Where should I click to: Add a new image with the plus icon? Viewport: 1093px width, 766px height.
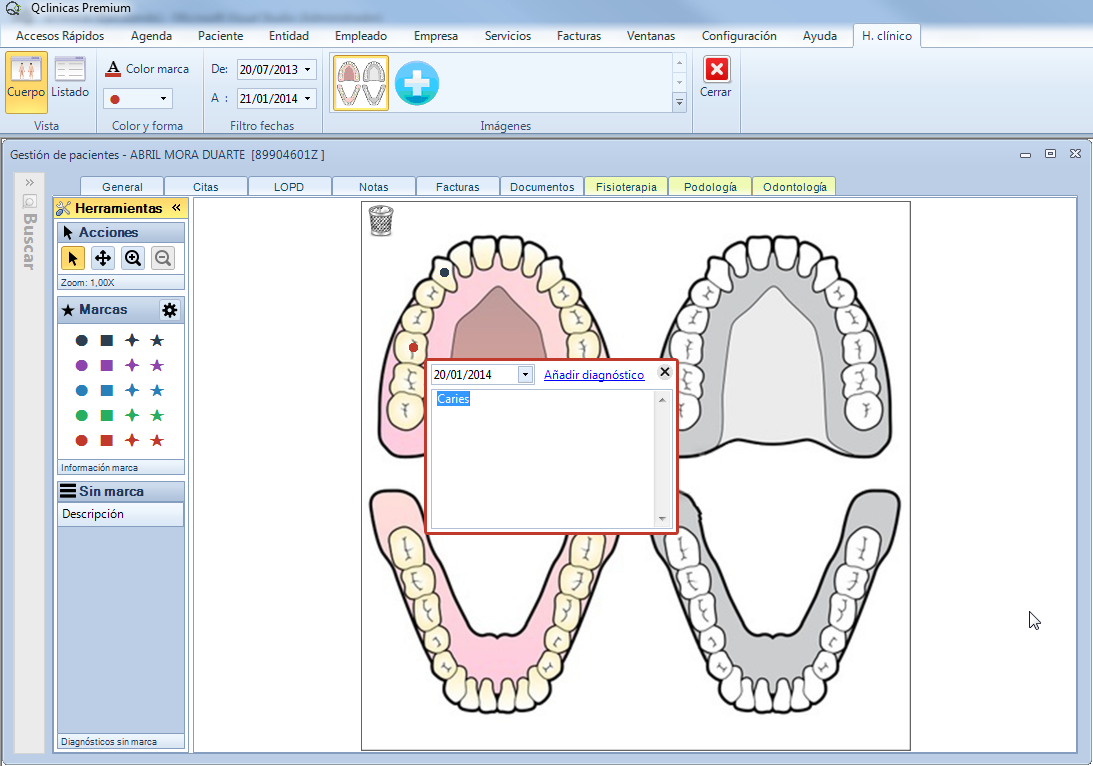pyautogui.click(x=417, y=83)
